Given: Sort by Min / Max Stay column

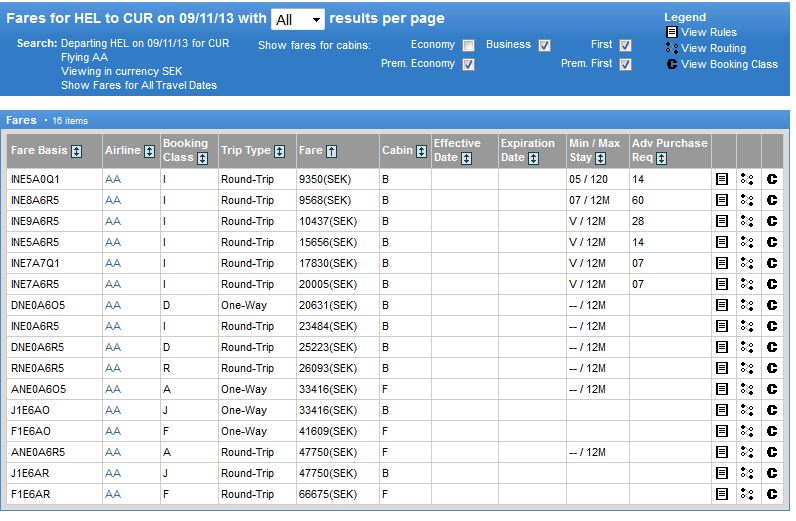Looking at the screenshot, I should point(600,158).
